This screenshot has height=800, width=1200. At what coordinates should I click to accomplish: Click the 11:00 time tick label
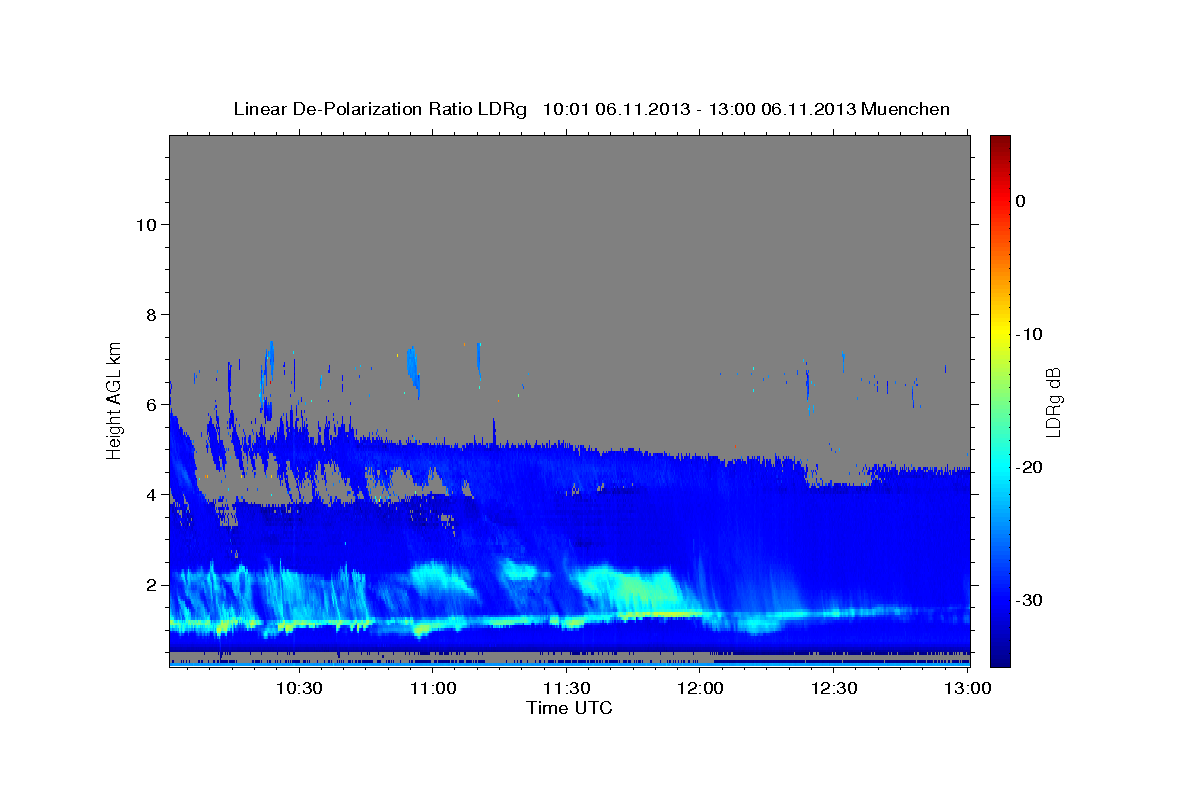432,688
